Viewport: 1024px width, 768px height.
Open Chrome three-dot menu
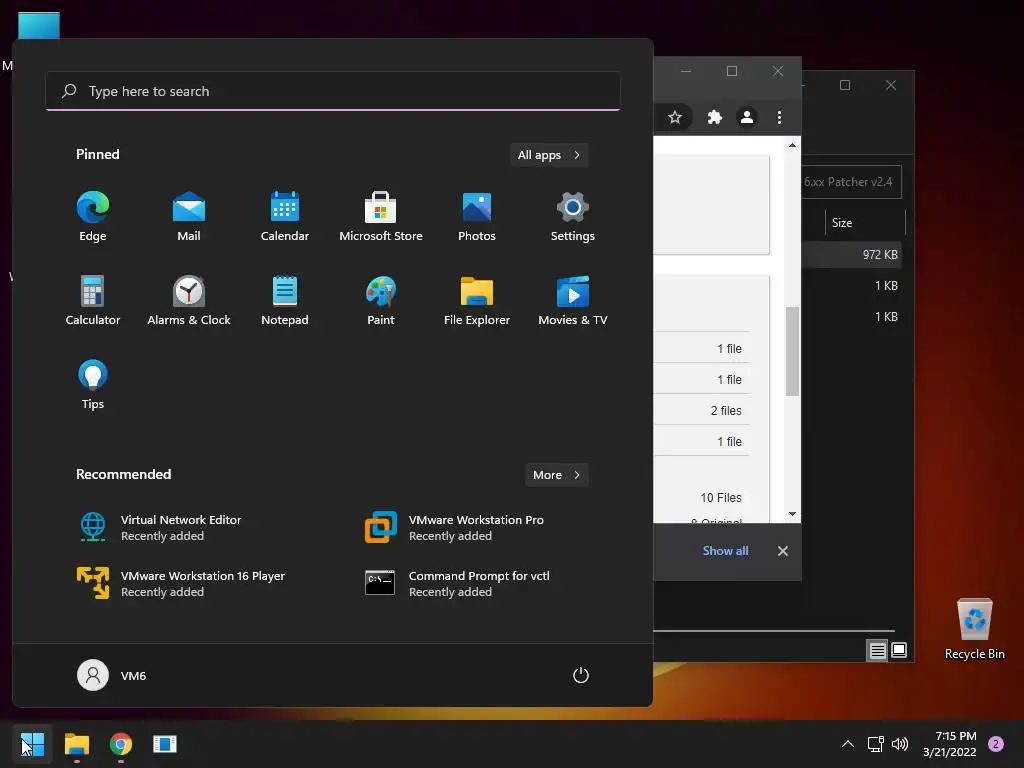click(x=779, y=118)
